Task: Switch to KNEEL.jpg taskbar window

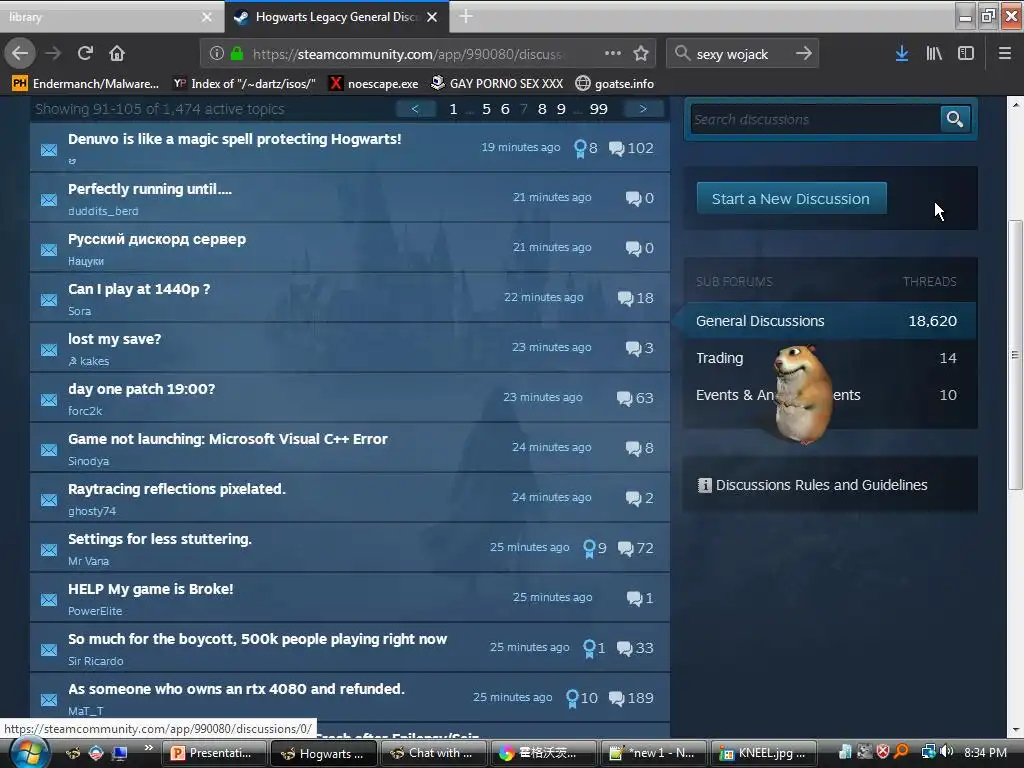Action: (x=763, y=753)
